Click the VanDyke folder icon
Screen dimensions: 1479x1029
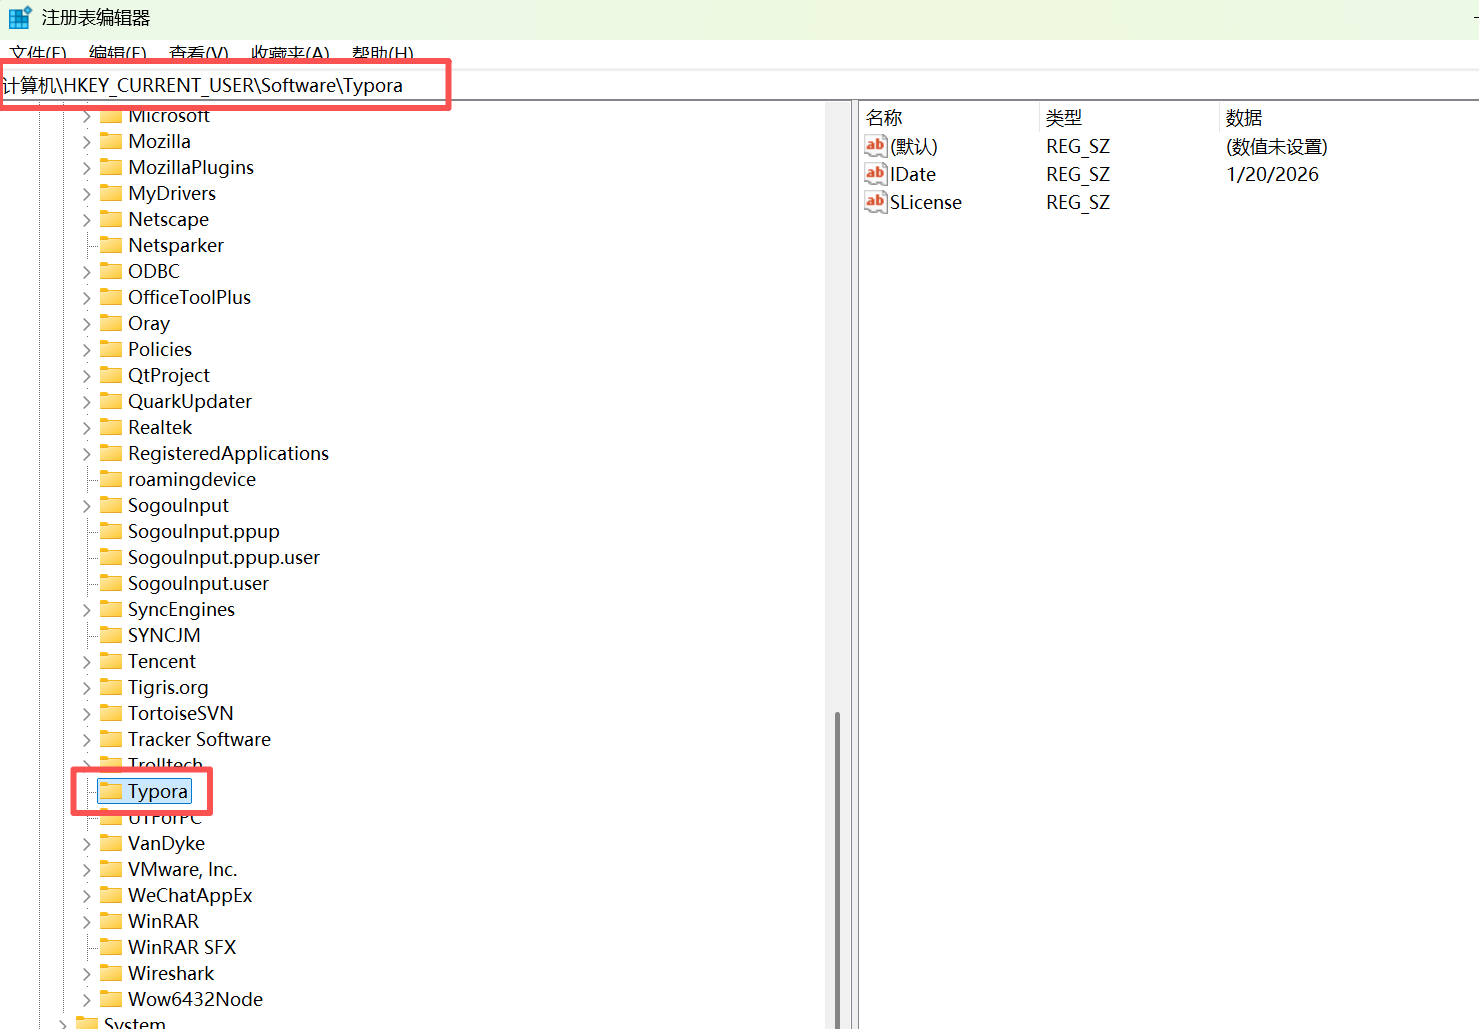pos(111,843)
